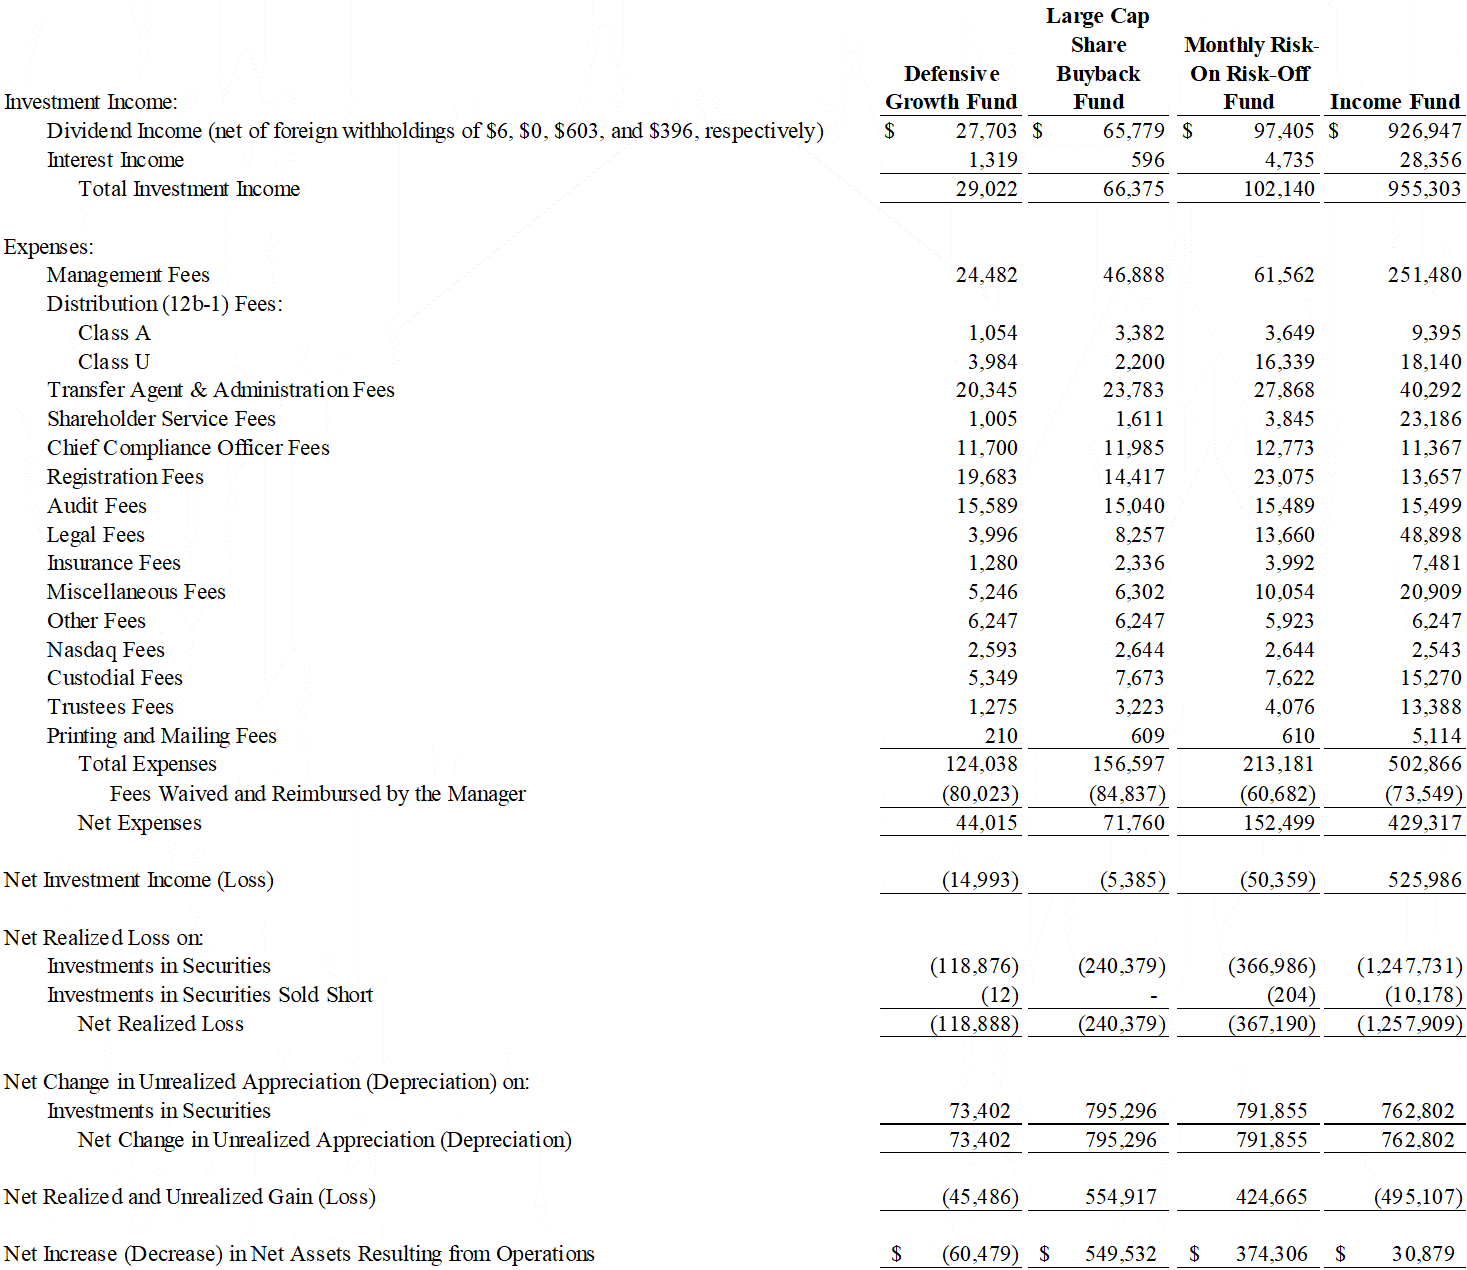Click net increase value 374,306
Screen dimensions: 1467x1270
[1271, 1254]
